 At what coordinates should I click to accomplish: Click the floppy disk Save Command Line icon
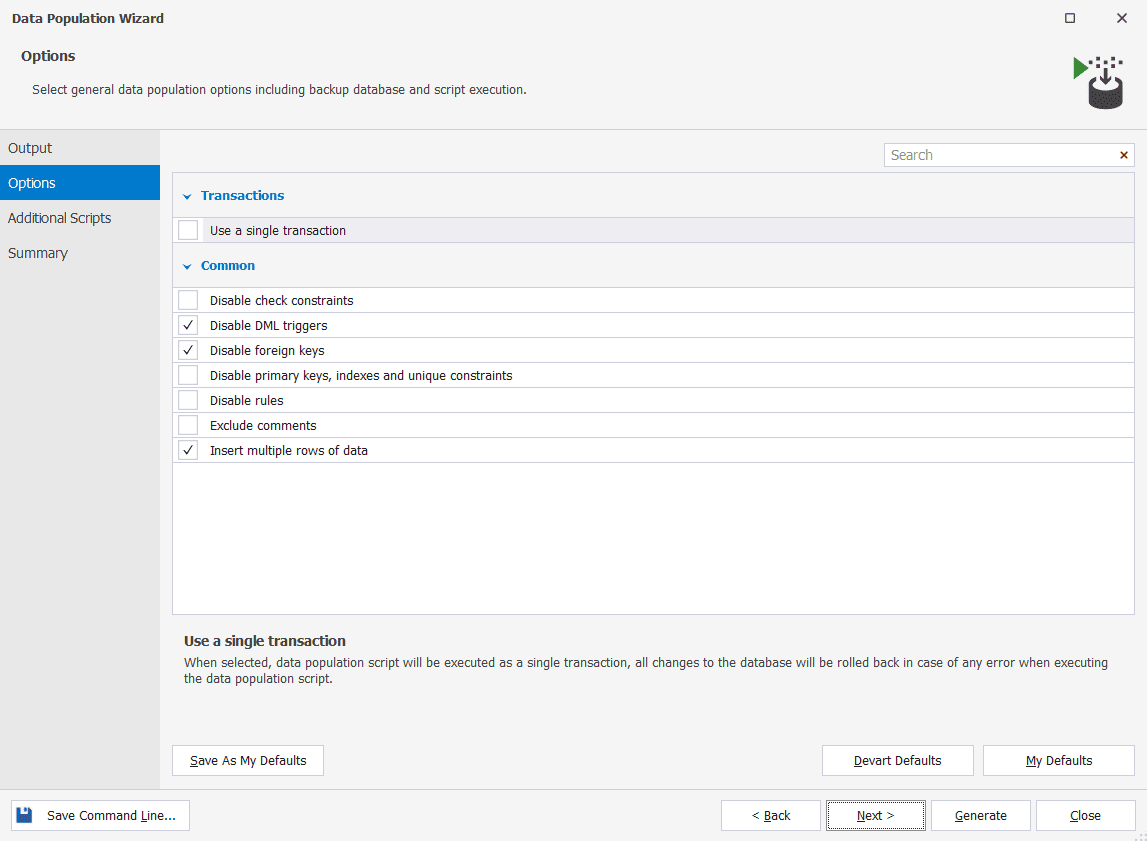(x=25, y=815)
